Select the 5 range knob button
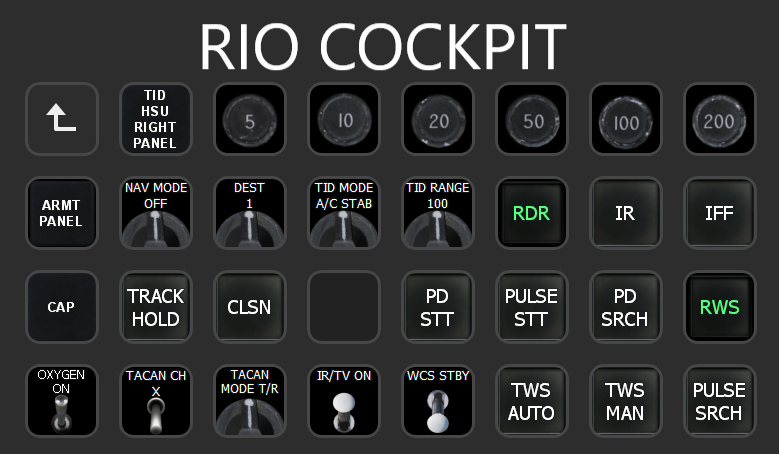Image resolution: width=779 pixels, height=454 pixels. coord(249,119)
